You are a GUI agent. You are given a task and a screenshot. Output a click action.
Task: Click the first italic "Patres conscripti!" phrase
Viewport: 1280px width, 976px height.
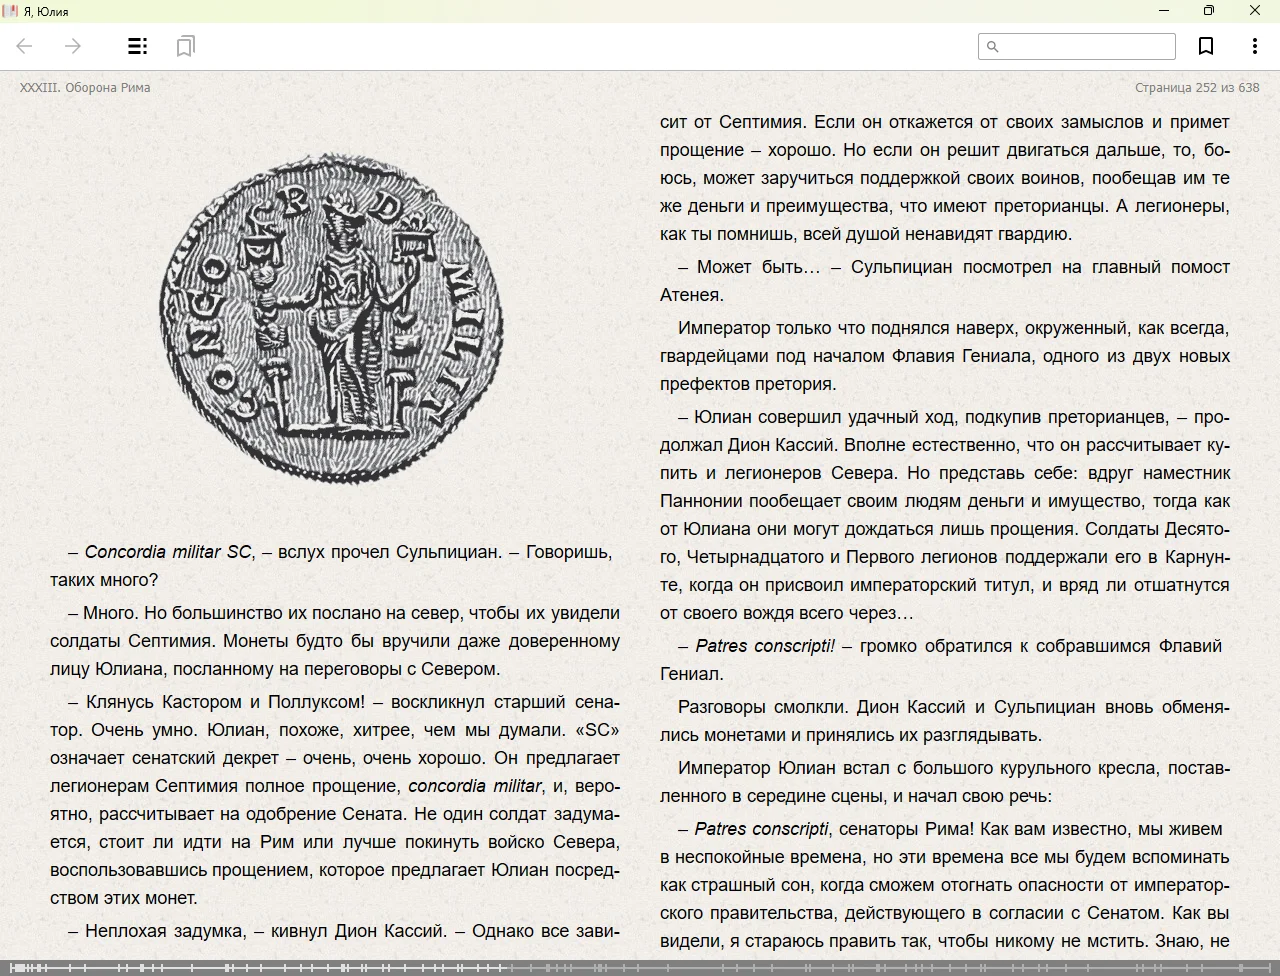click(x=765, y=646)
